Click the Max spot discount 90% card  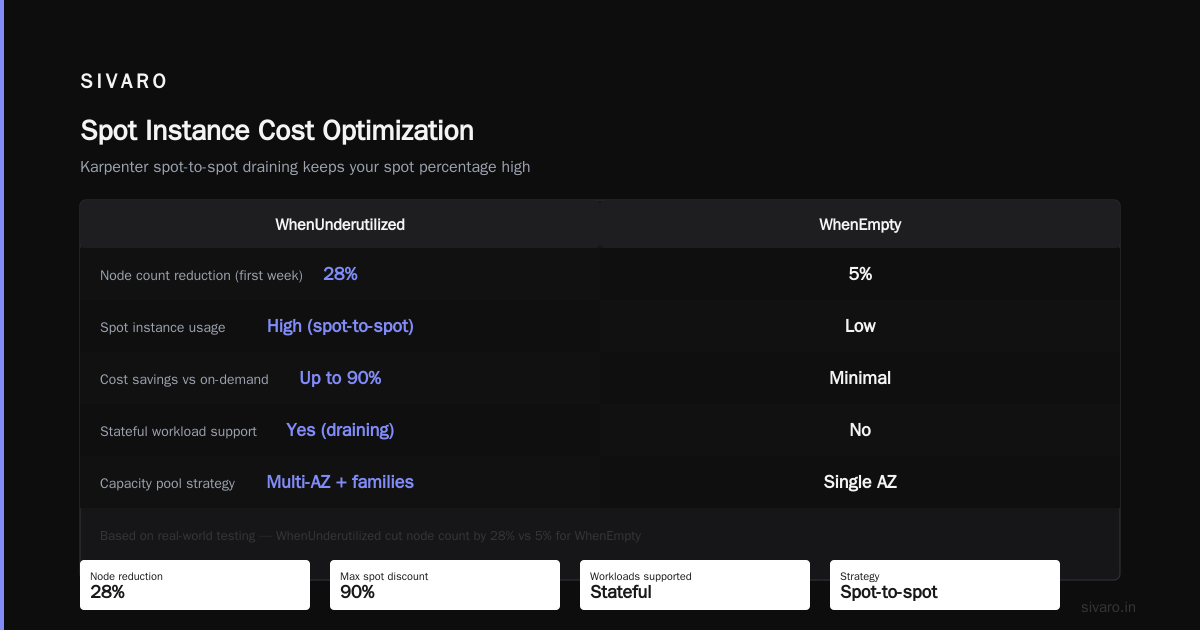pyautogui.click(x=445, y=585)
